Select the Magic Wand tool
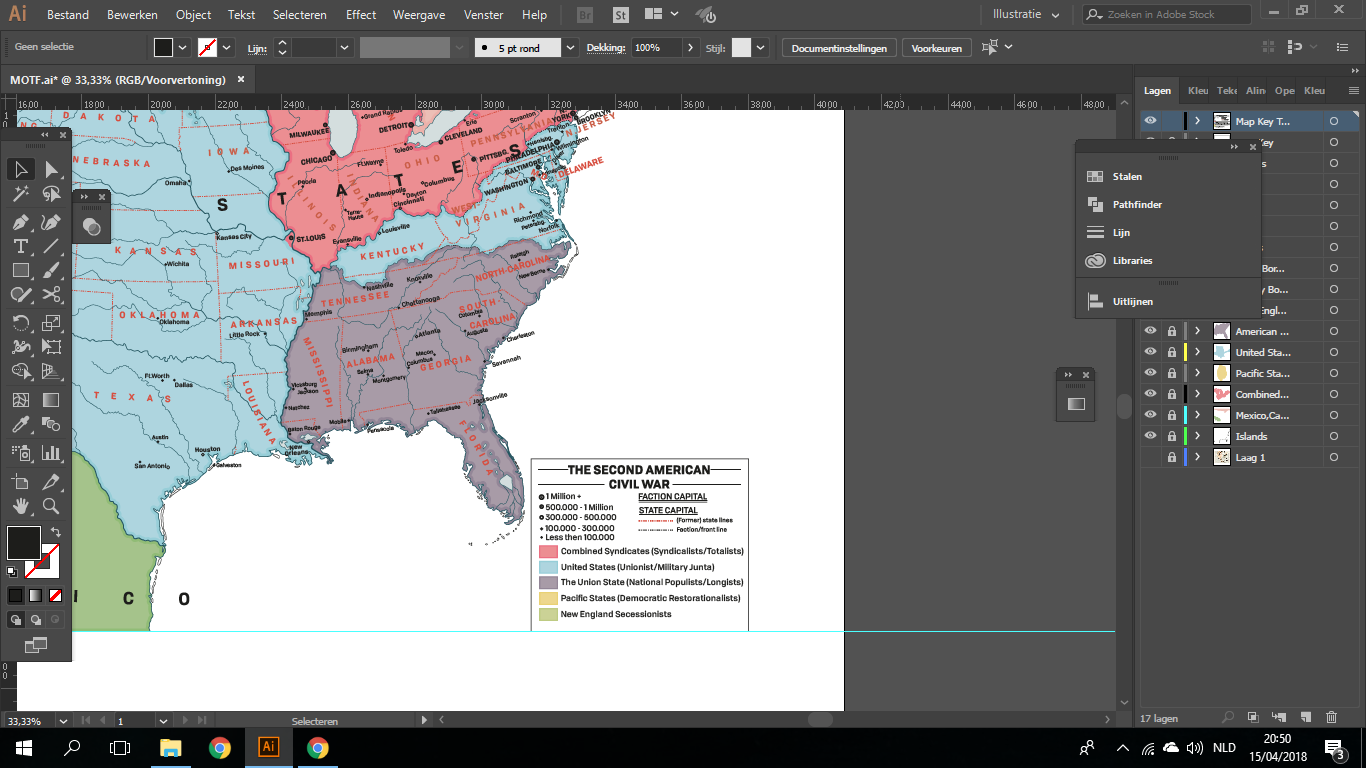The height and width of the screenshot is (768, 1366). pos(21,195)
